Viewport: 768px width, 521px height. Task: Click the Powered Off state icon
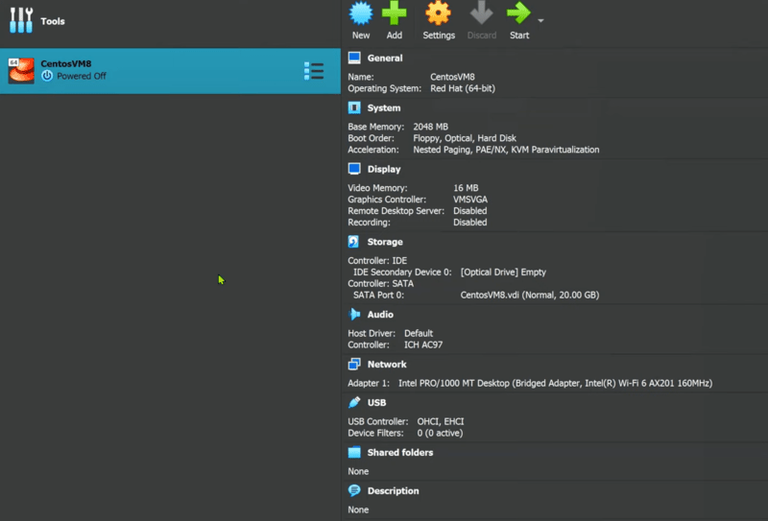[x=47, y=76]
